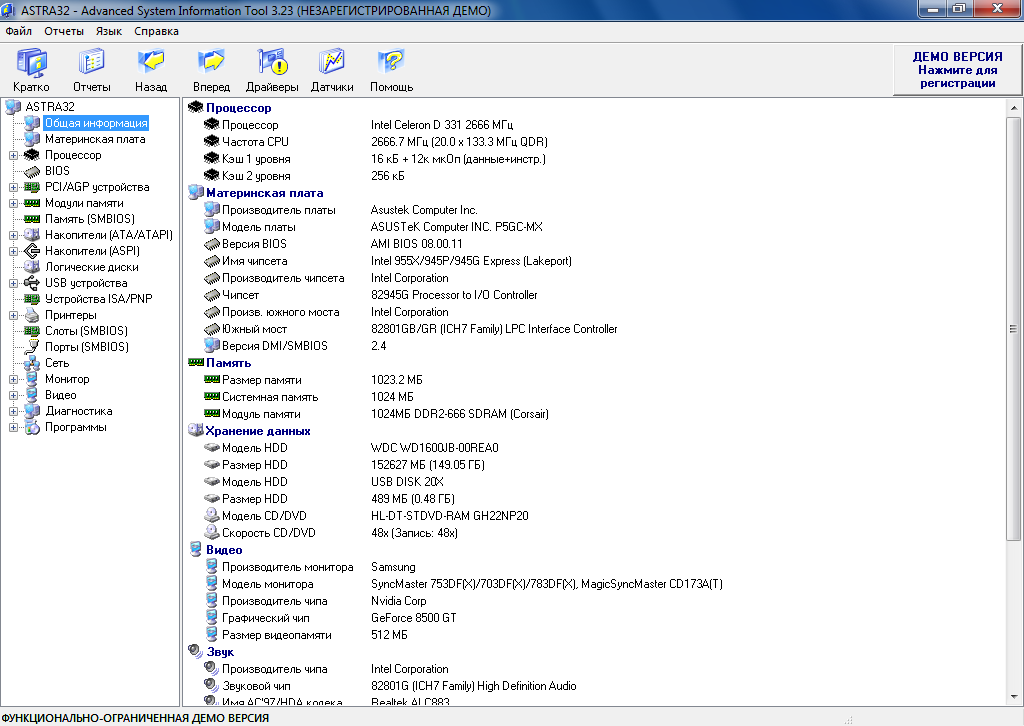This screenshot has height=726, width=1024.
Task: Open the Файл menu
Action: 18,31
